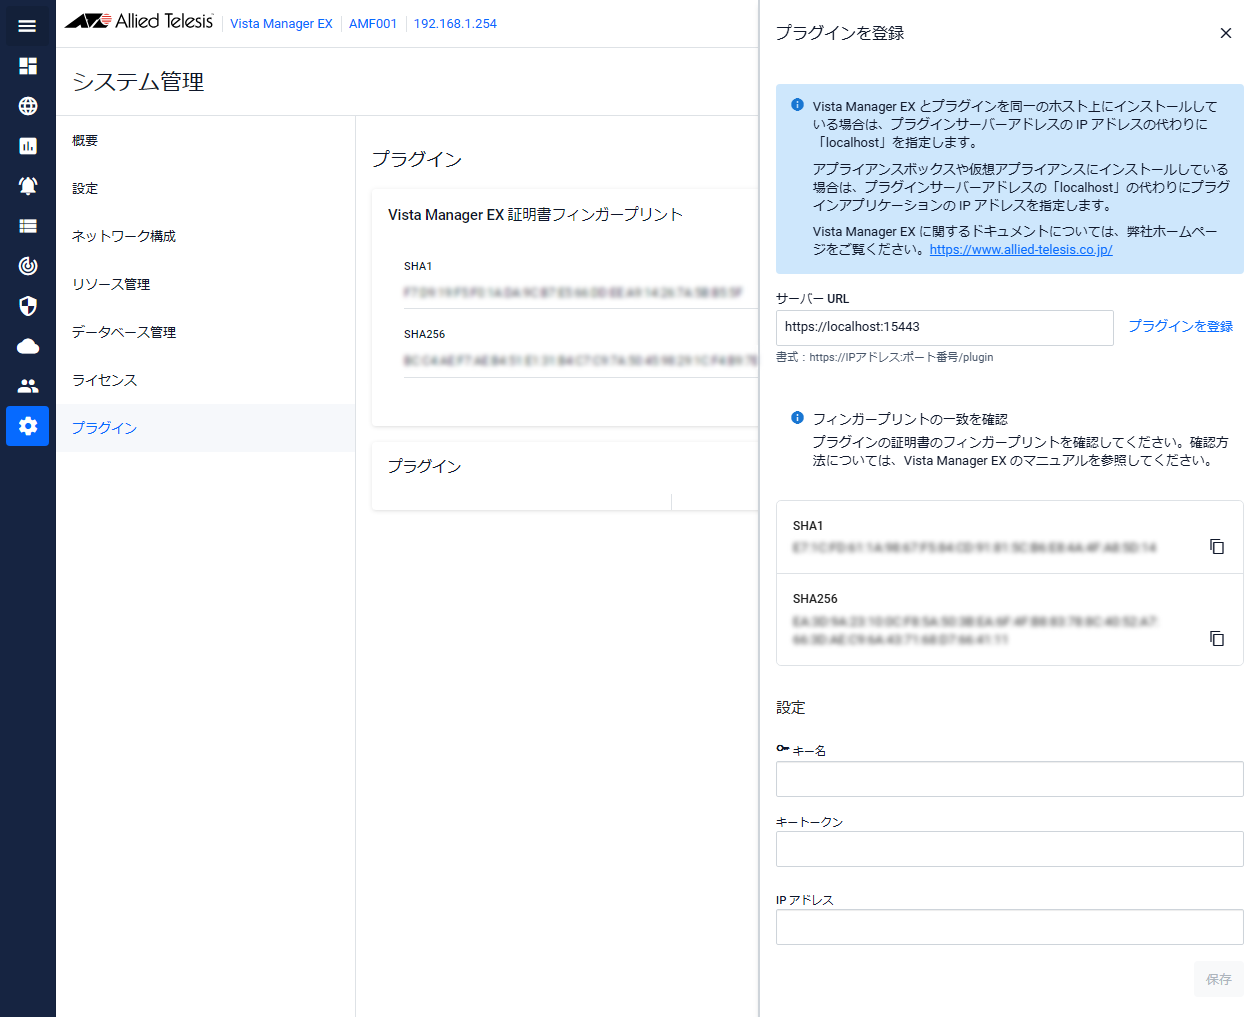Viewport: 1260px width, 1017px height.
Task: Click the AMF001 breadcrumb link
Action: 373,24
